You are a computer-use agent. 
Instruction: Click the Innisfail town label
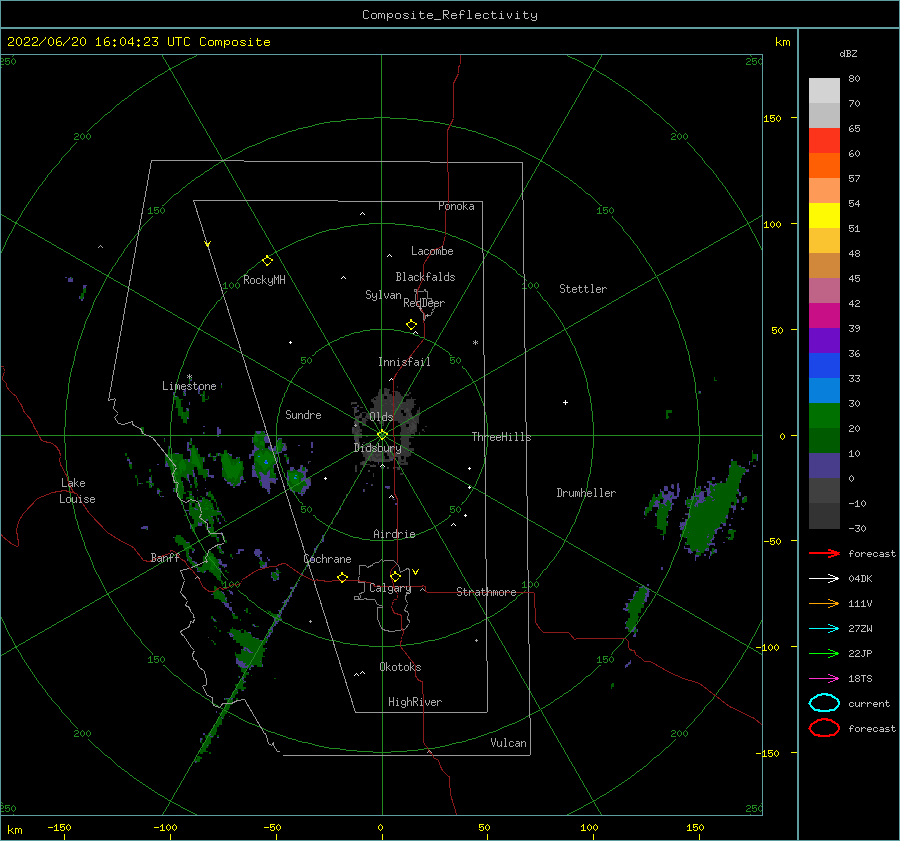click(x=404, y=362)
